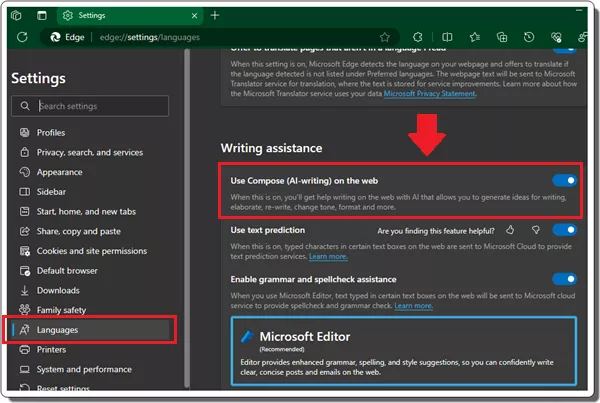Click the address bar URL edge://settings/languages
Viewport: 600px width, 403px height.
(150, 37)
